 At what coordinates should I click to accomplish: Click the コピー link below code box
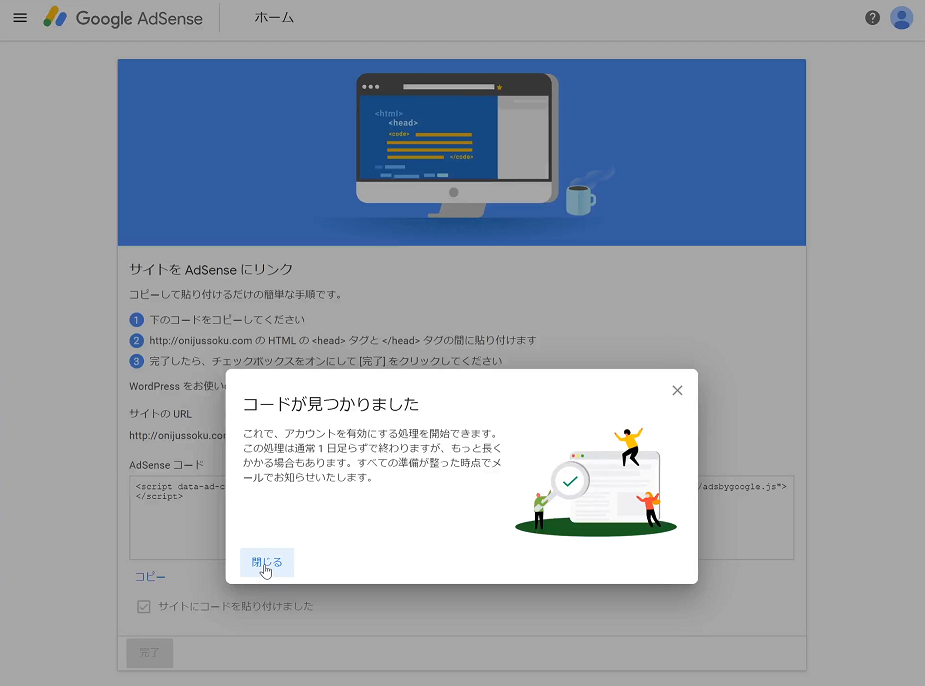click(x=150, y=576)
